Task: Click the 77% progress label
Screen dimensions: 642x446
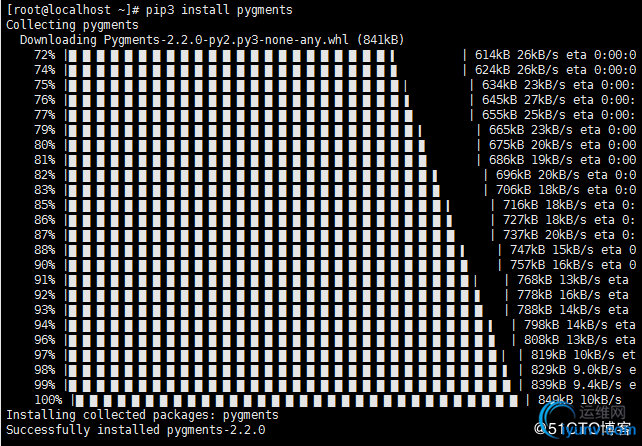Action: click(x=45, y=115)
